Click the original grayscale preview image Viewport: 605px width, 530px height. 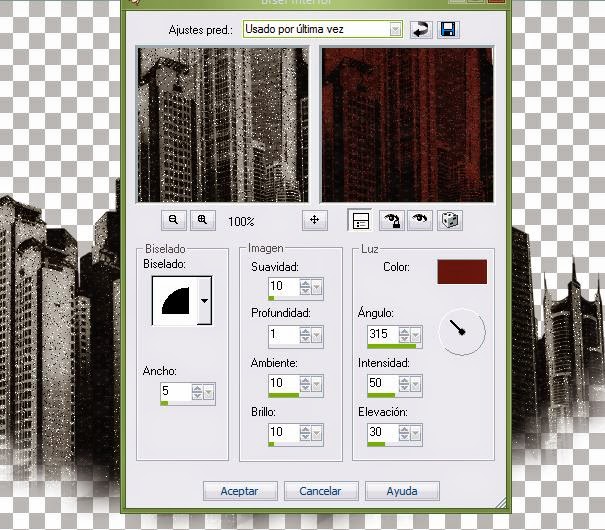(x=223, y=125)
